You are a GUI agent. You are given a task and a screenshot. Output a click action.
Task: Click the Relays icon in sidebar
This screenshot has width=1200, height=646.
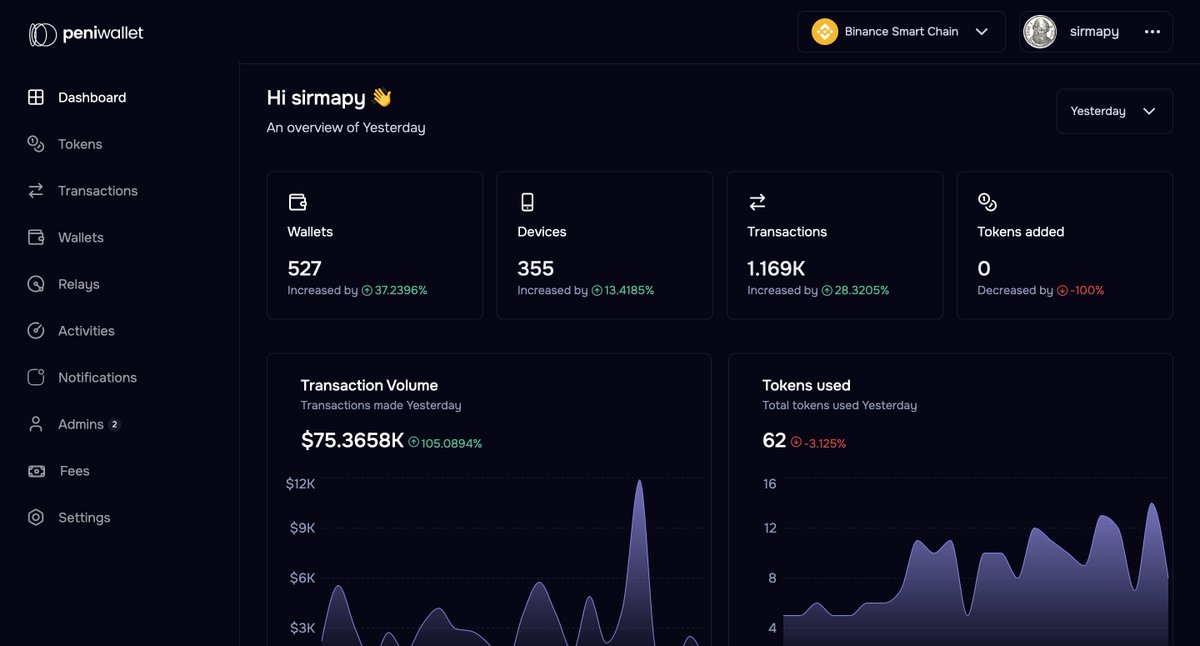(x=36, y=284)
